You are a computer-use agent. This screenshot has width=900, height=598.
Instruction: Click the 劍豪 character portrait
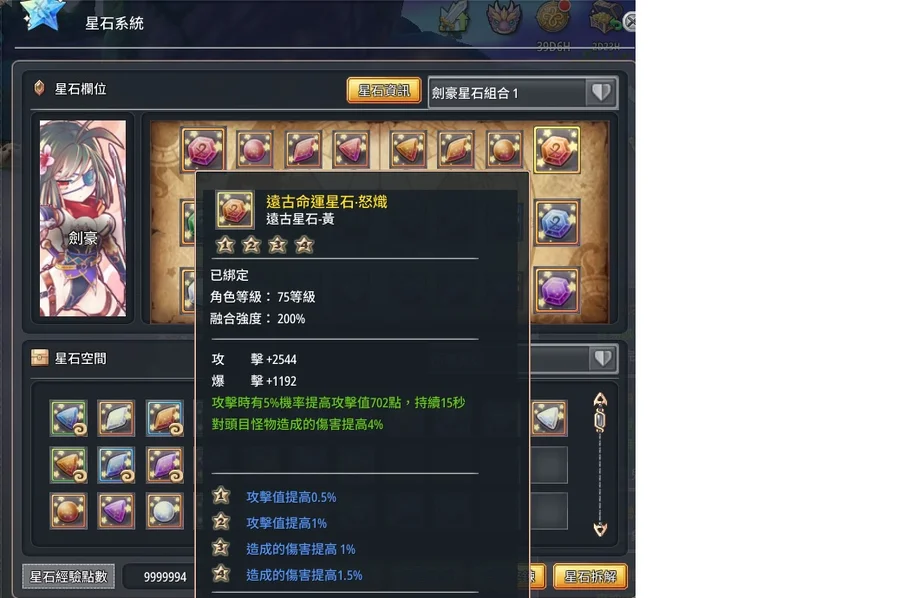pyautogui.click(x=83, y=218)
